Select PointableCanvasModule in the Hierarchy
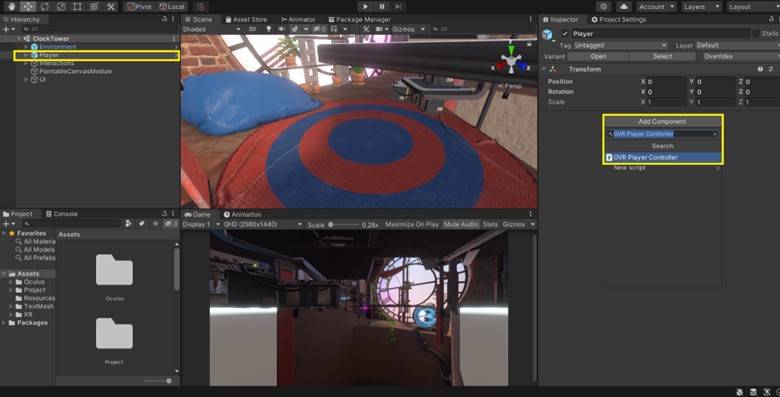780x397 pixels. (76, 71)
